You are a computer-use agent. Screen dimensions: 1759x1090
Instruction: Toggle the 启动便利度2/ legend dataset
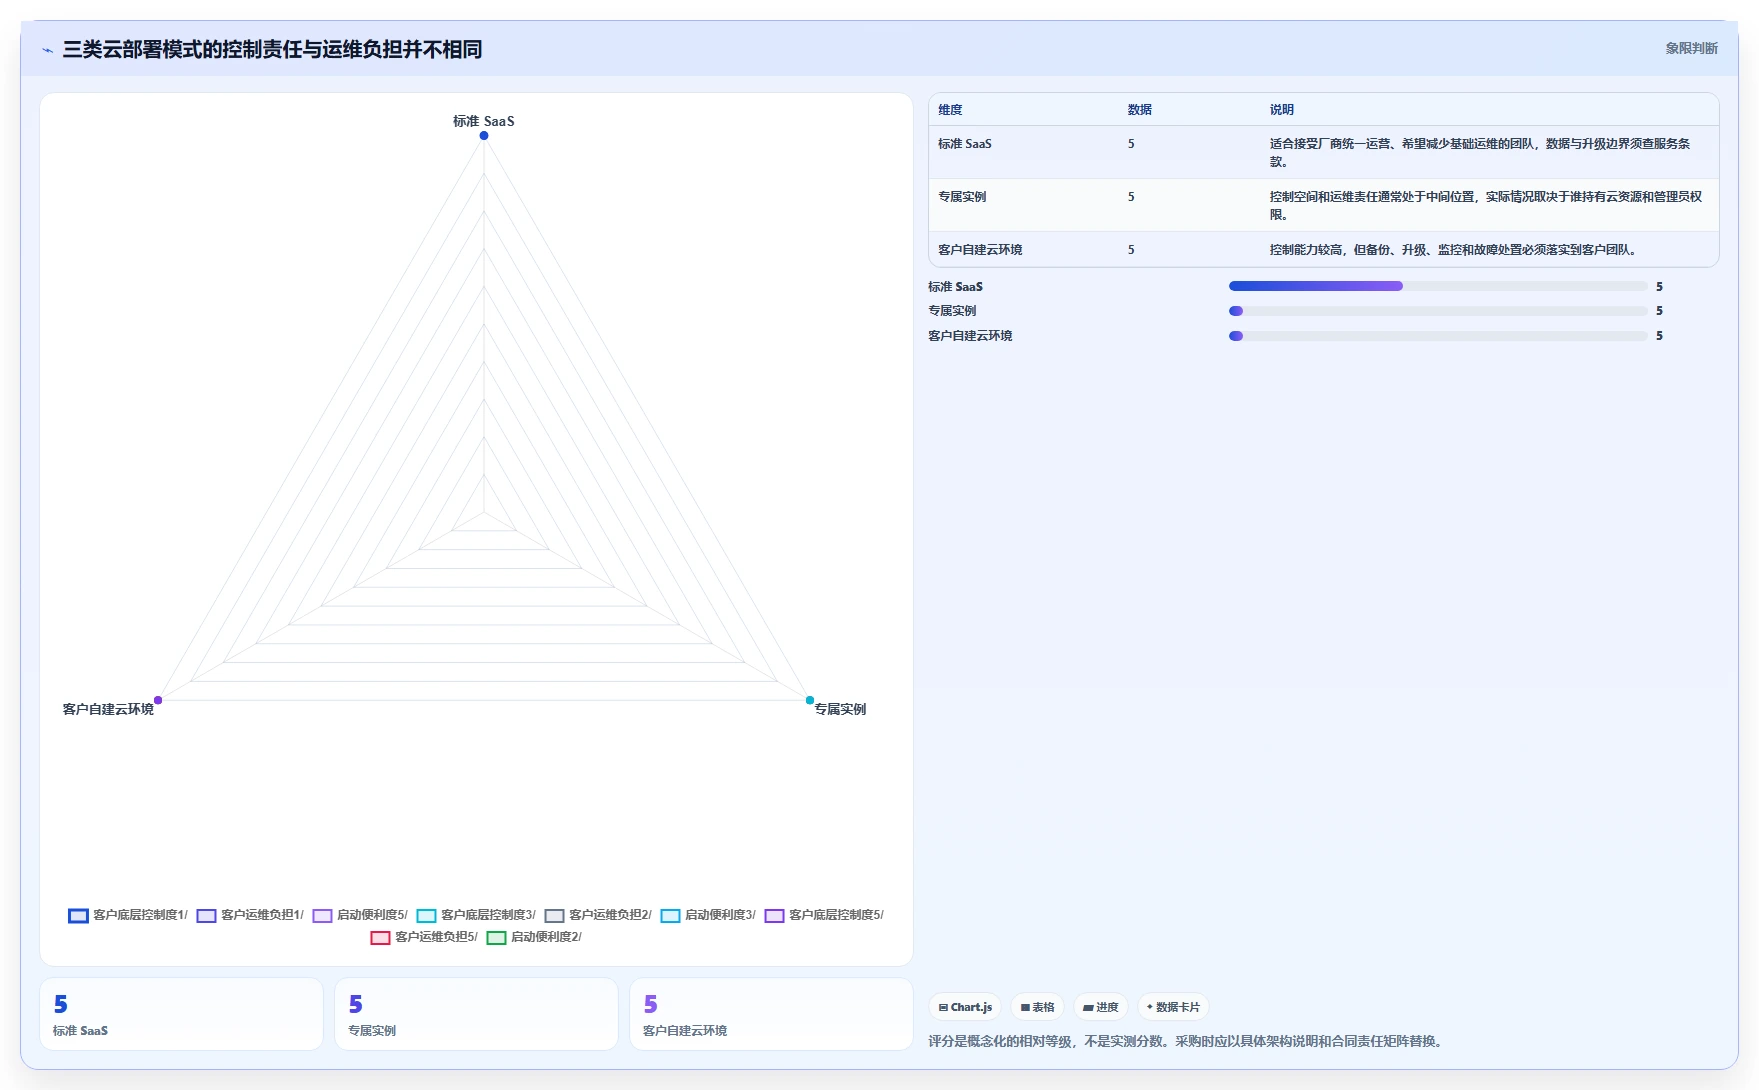point(533,937)
